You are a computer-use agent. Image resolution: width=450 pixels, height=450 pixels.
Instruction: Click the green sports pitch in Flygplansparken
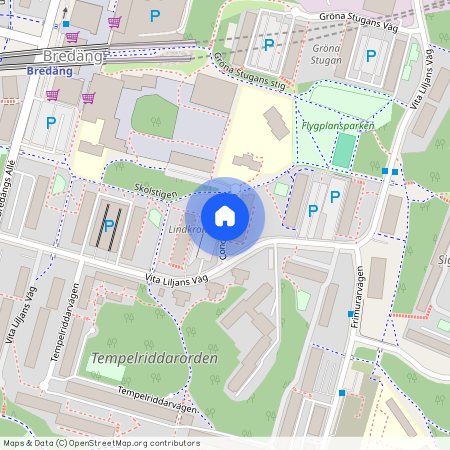(x=344, y=151)
